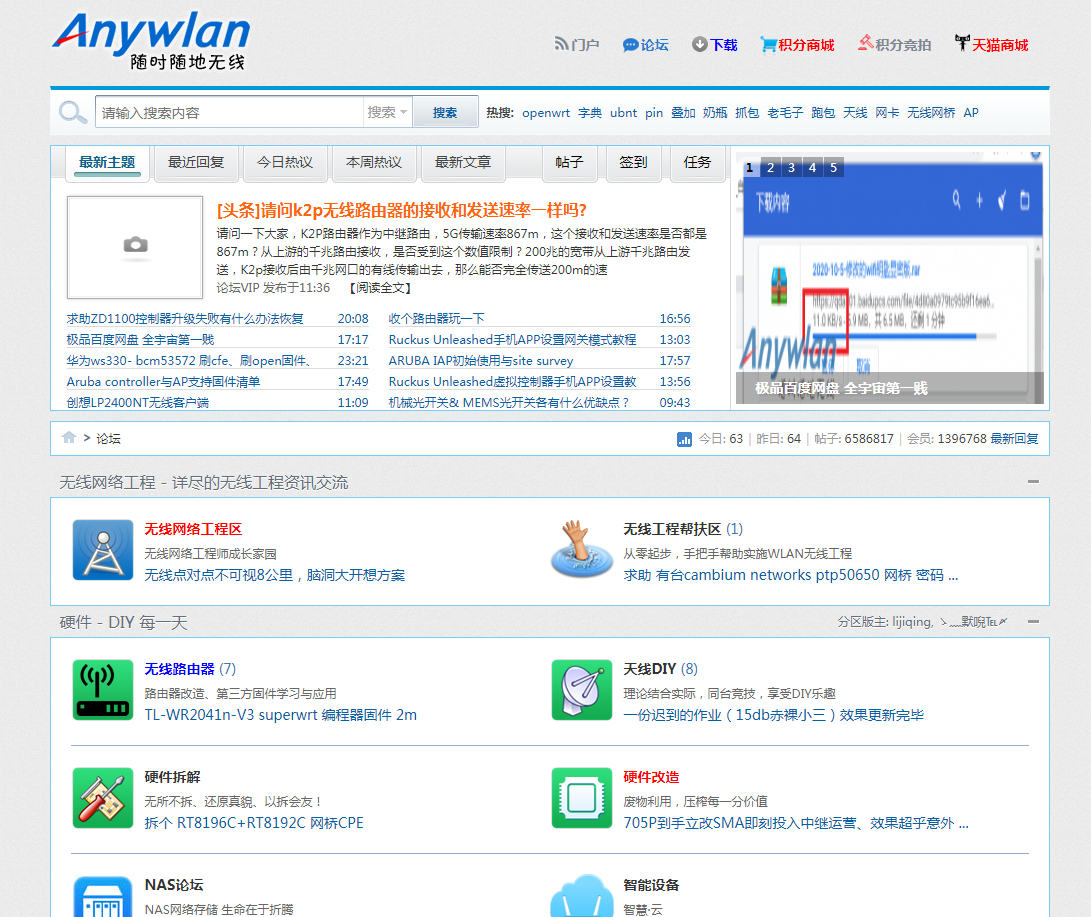The width and height of the screenshot is (1091, 917).
Task: Open the green wireless router forum icon
Action: click(x=102, y=689)
